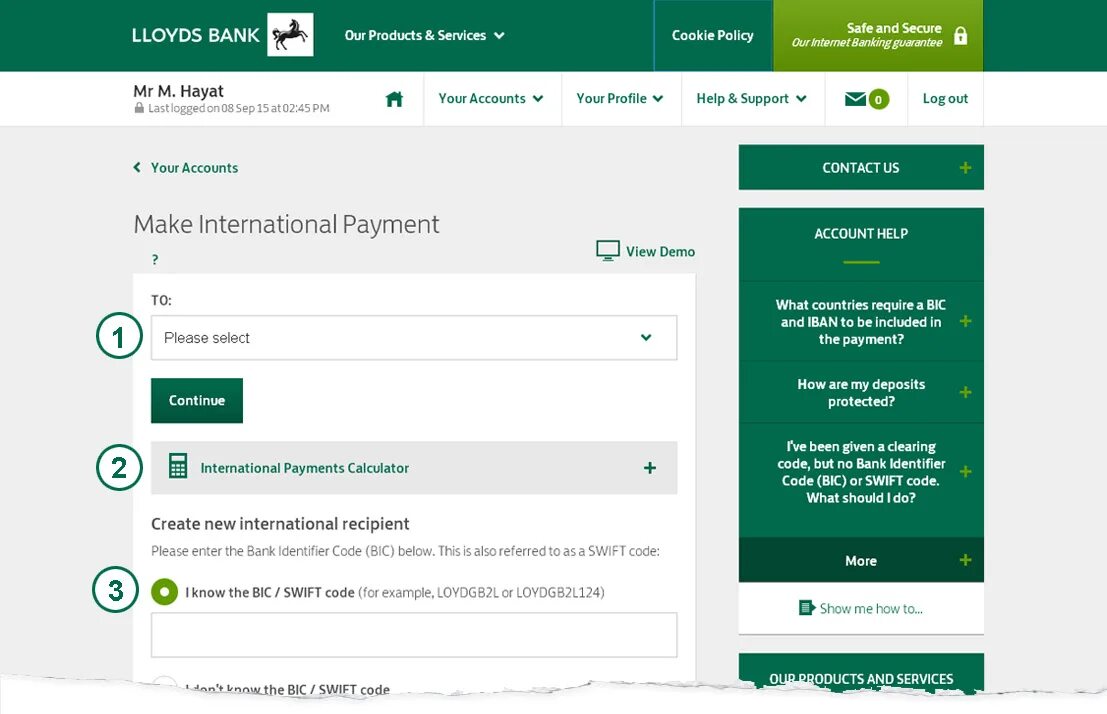Click the 'Show me how to...' link
This screenshot has height=714, width=1107.
[870, 608]
